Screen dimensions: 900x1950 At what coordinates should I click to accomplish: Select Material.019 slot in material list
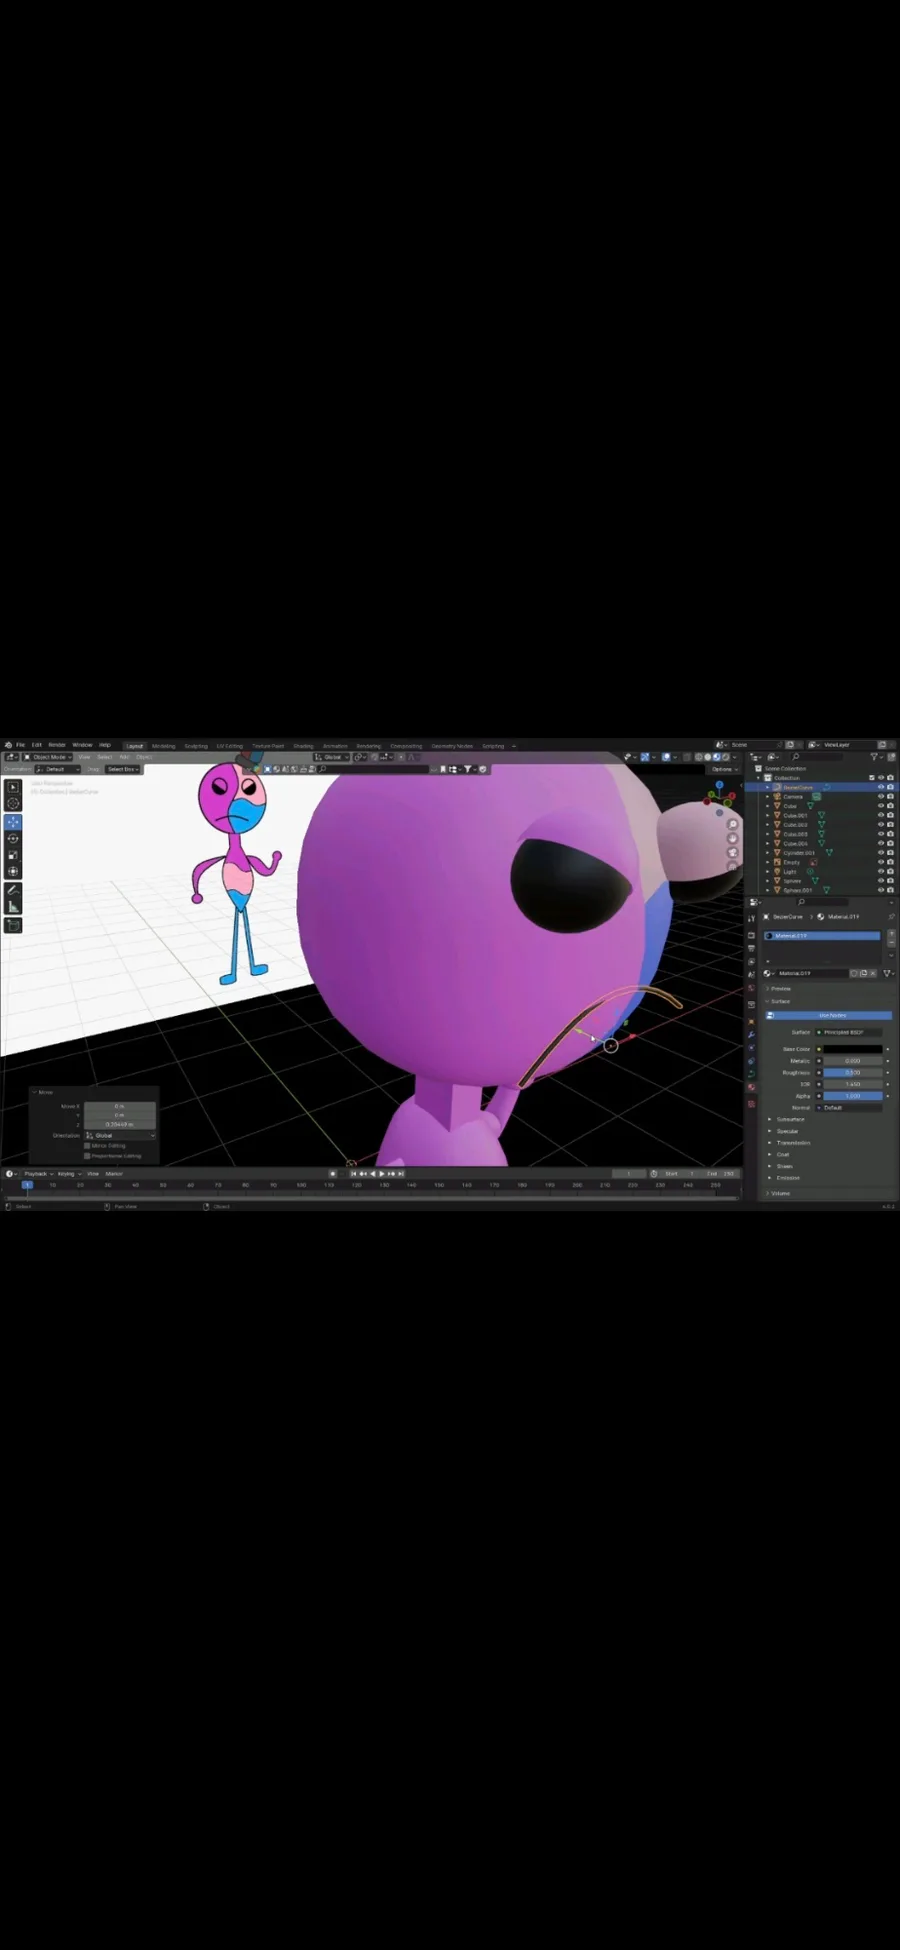[x=822, y=936]
